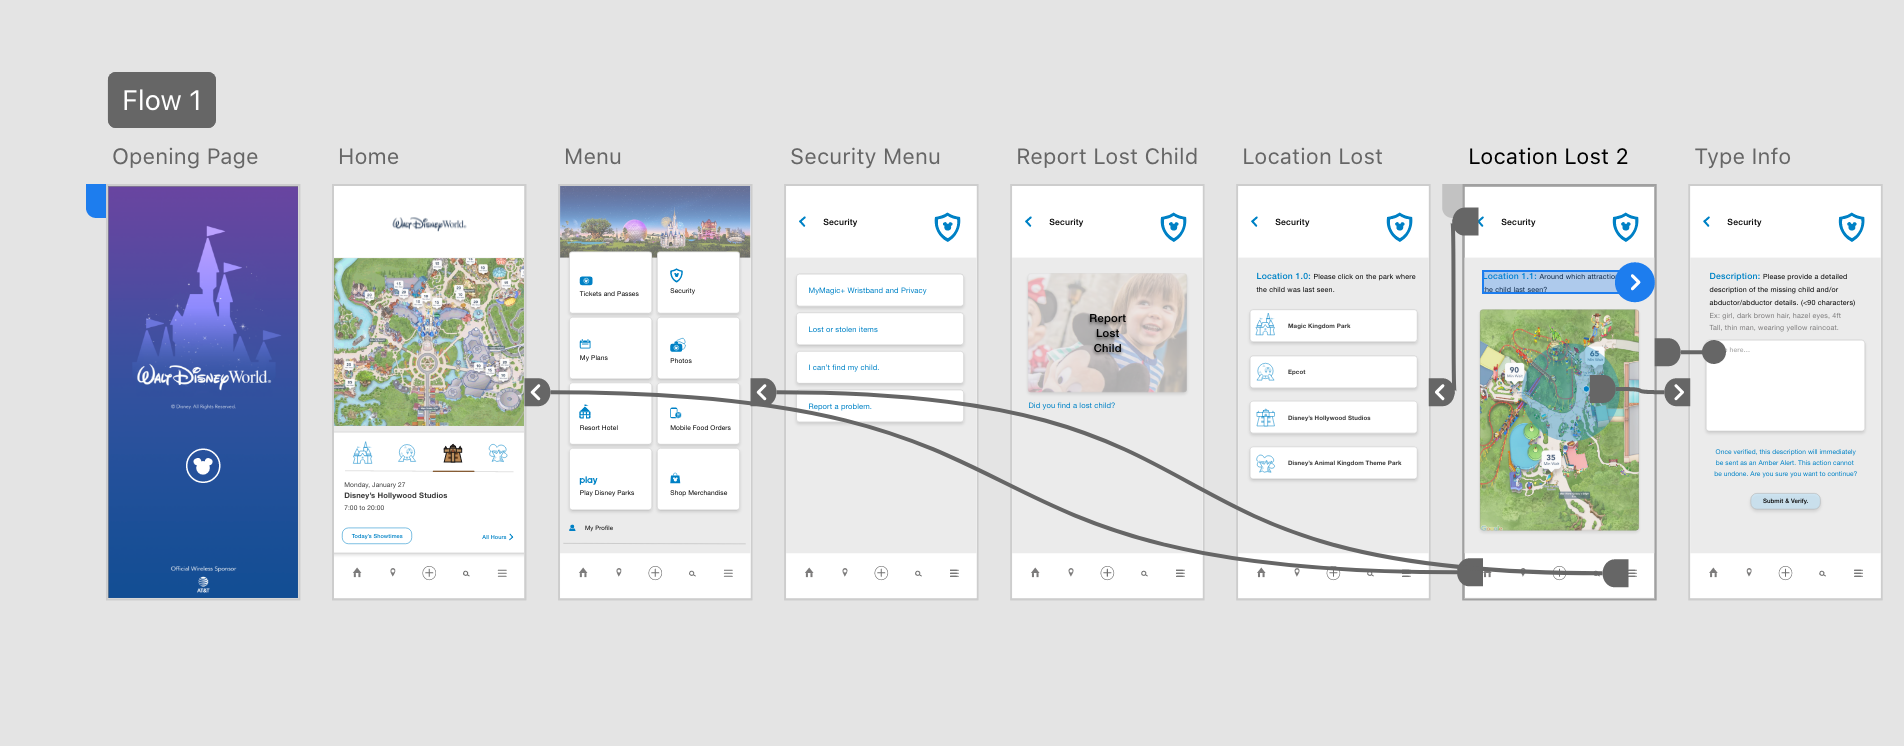1904x746 pixels.
Task: Click Submit & Verify button on Type Info
Action: [1785, 501]
